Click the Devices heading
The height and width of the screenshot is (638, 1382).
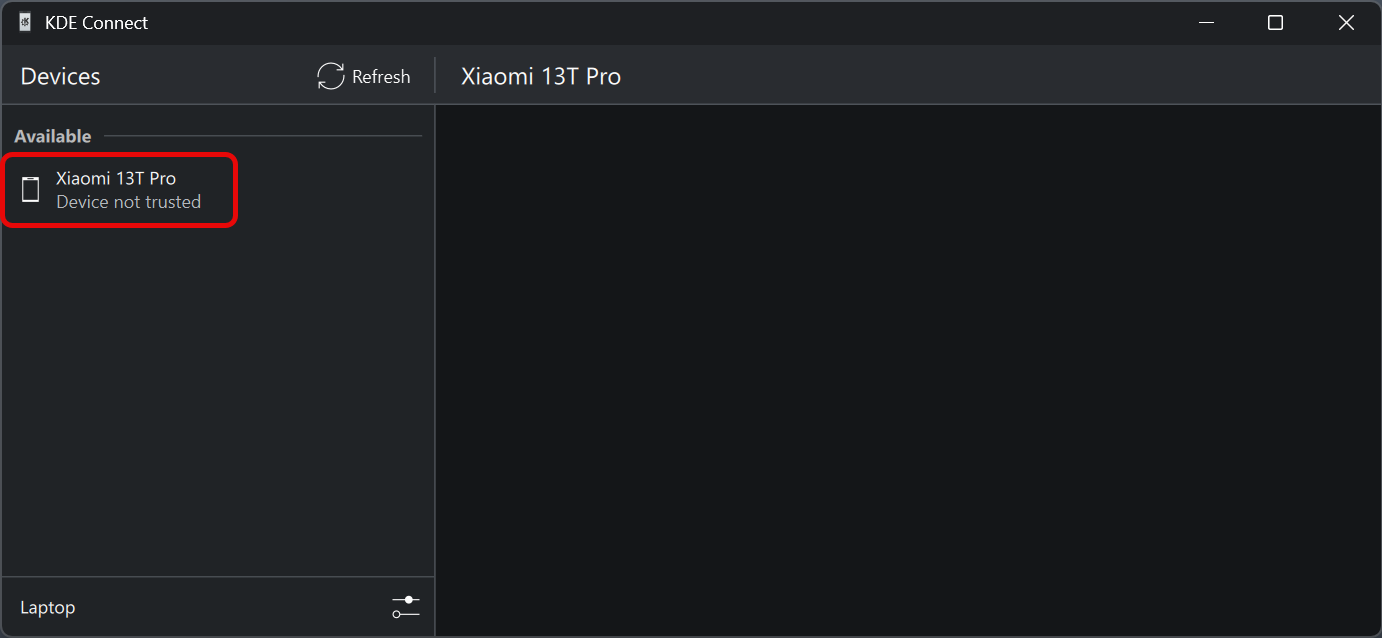point(60,77)
